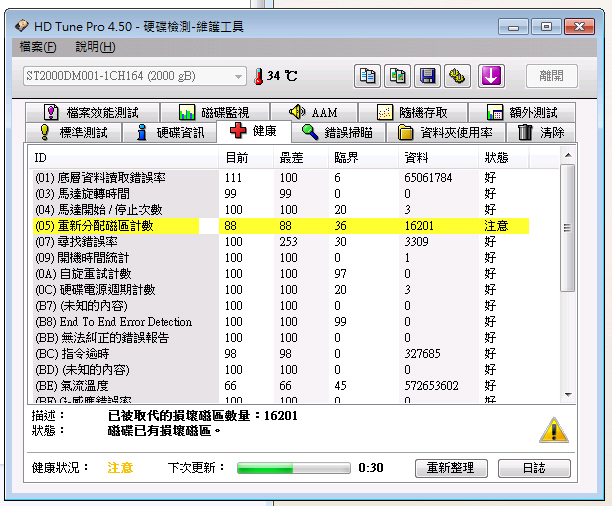Click the 目前 column header
Screen dimensions: 612x506
coord(246,158)
